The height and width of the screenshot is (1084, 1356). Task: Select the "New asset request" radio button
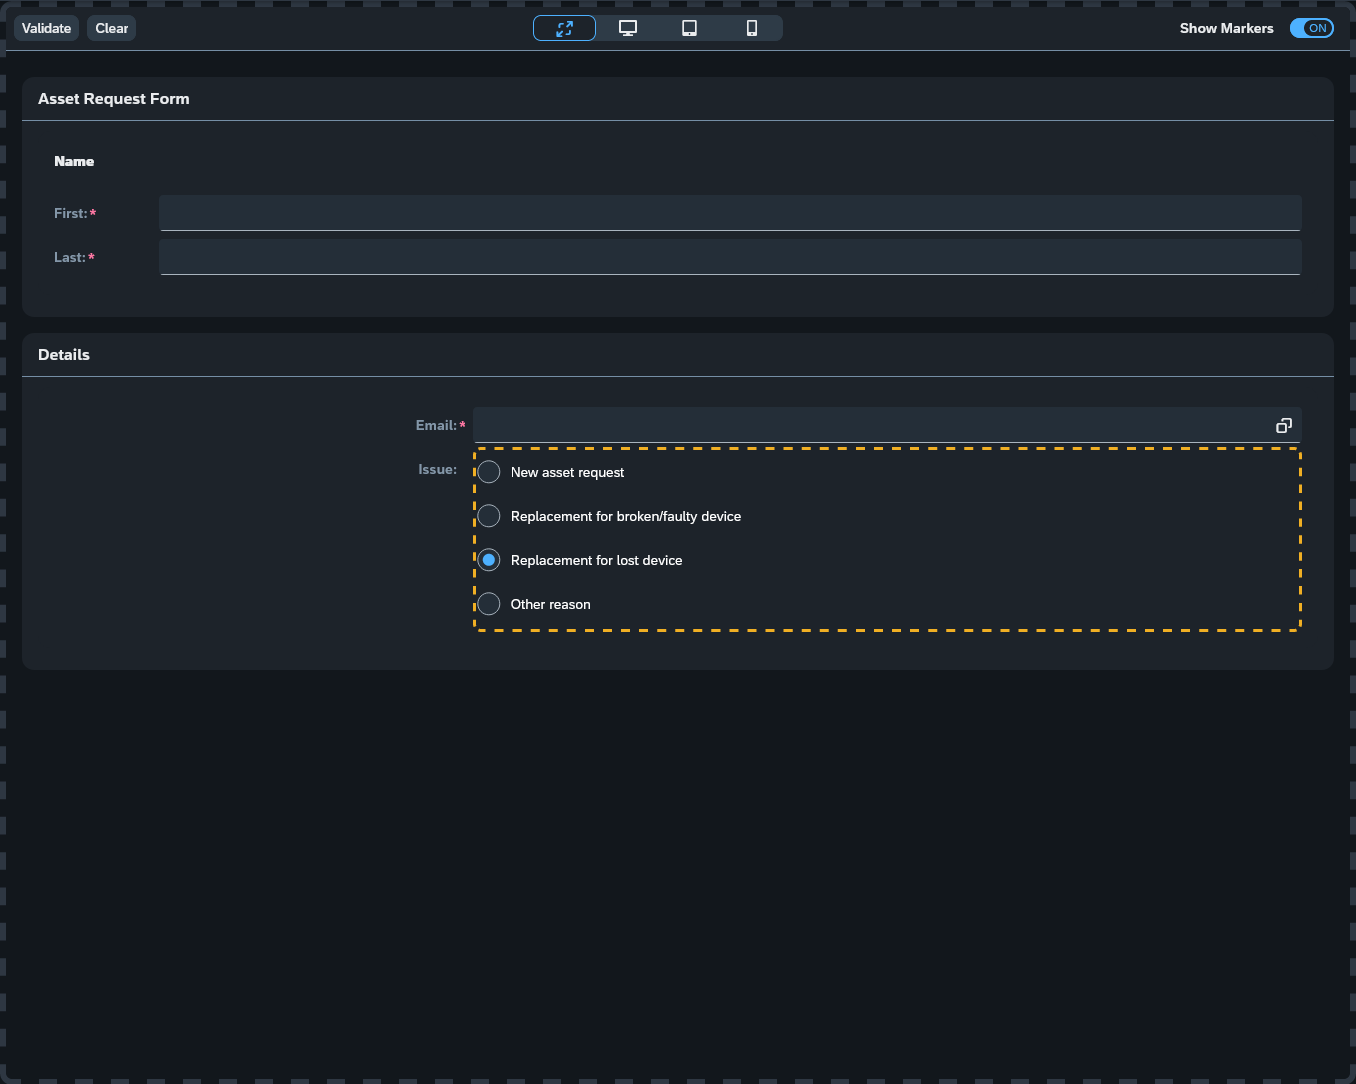click(488, 471)
